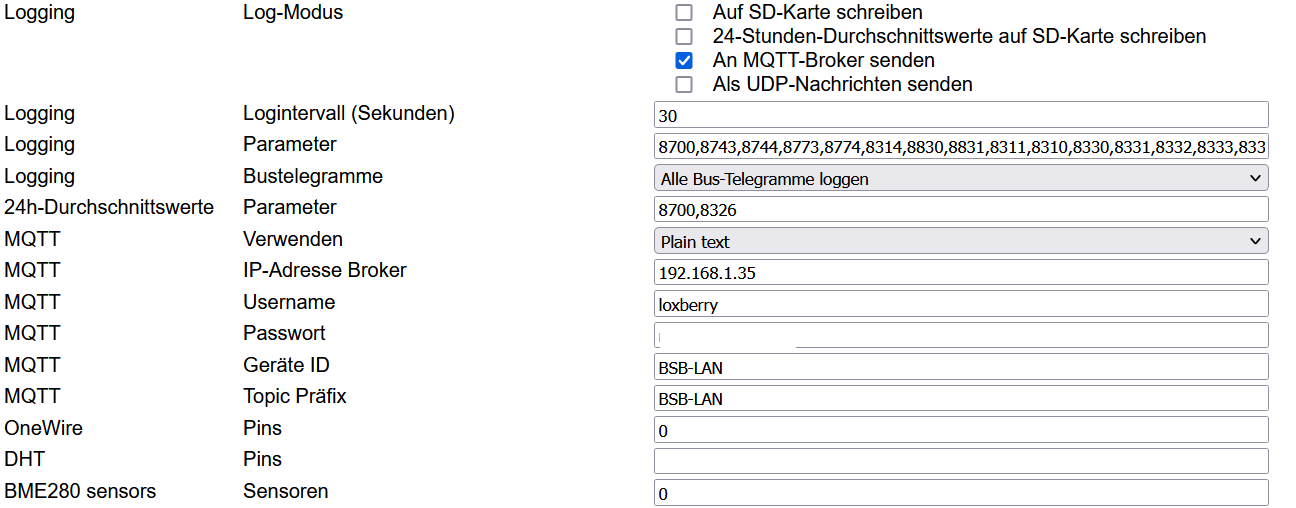Click the Logintervall (Sekunden) field

[x=960, y=115]
